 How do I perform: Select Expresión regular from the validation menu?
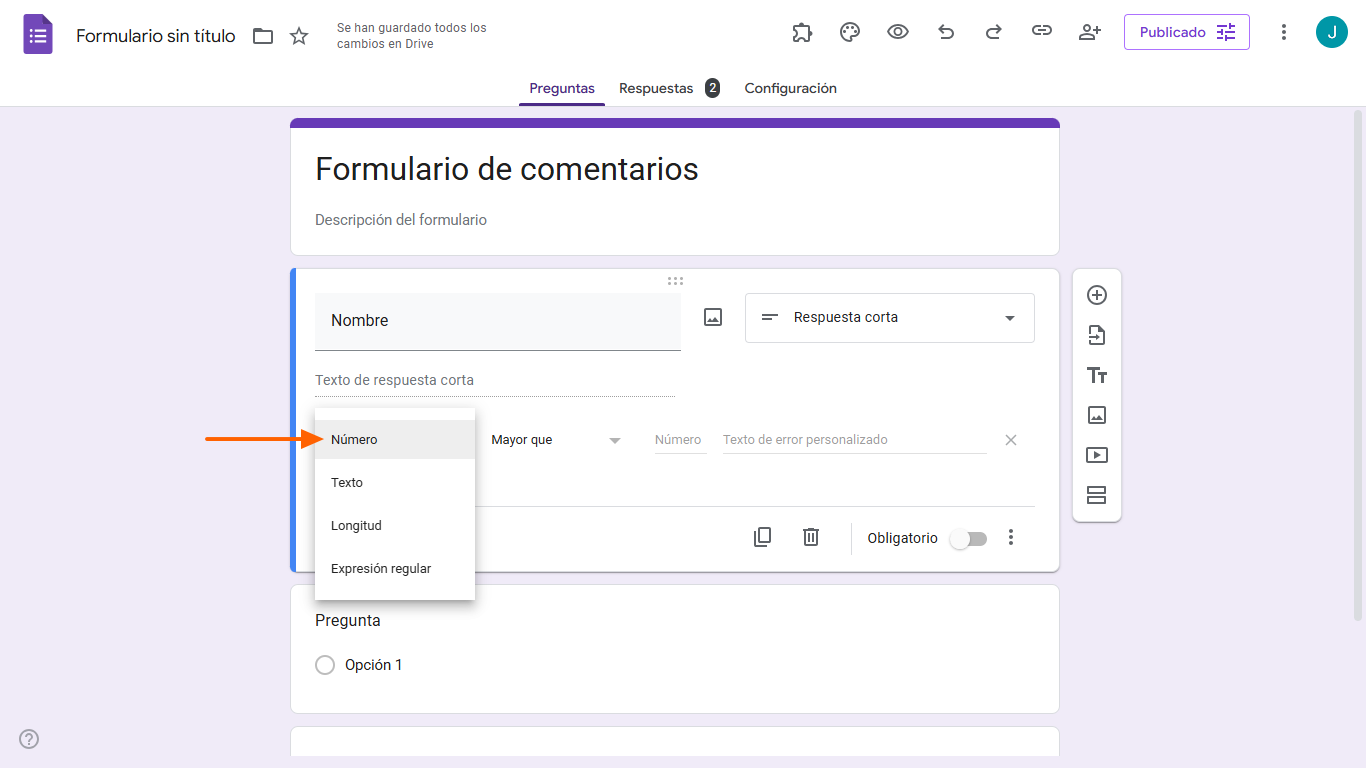(x=380, y=568)
